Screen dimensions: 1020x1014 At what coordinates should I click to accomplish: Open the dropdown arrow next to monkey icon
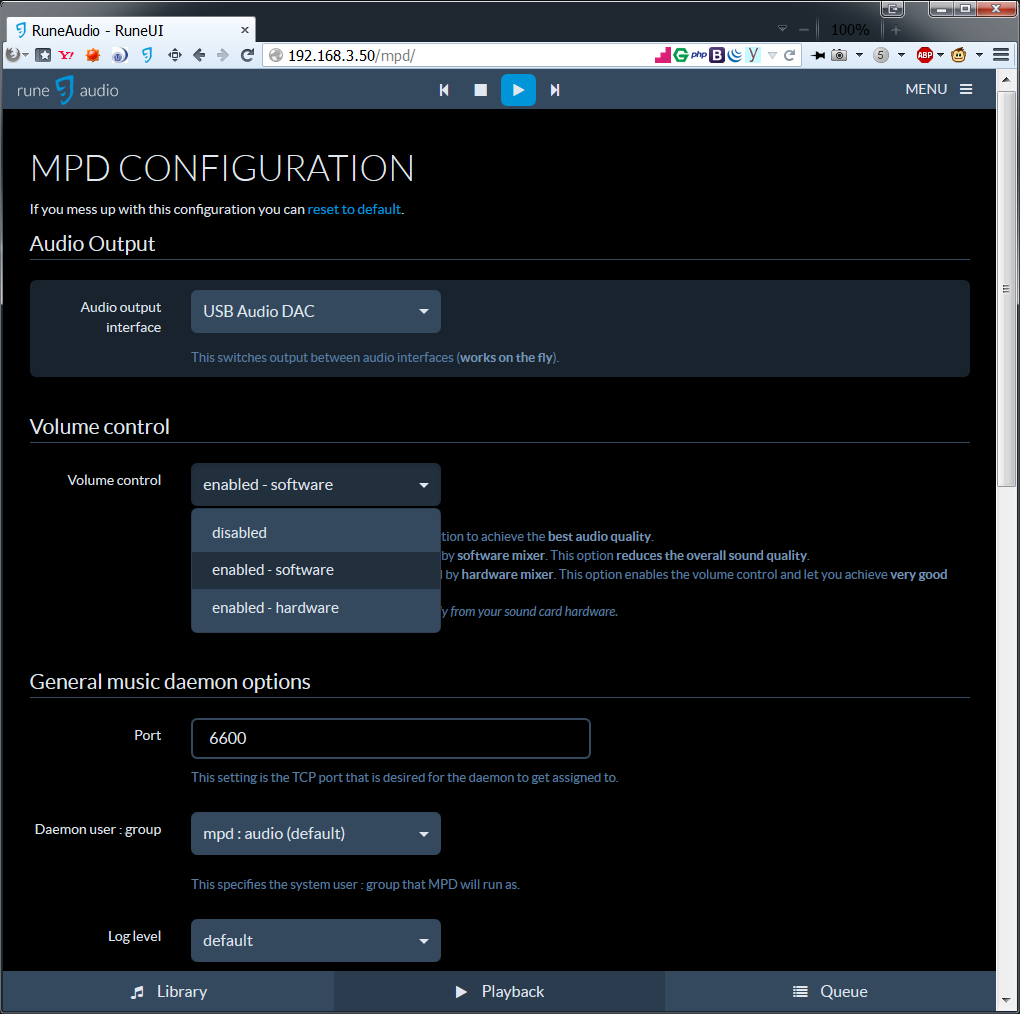point(979,55)
